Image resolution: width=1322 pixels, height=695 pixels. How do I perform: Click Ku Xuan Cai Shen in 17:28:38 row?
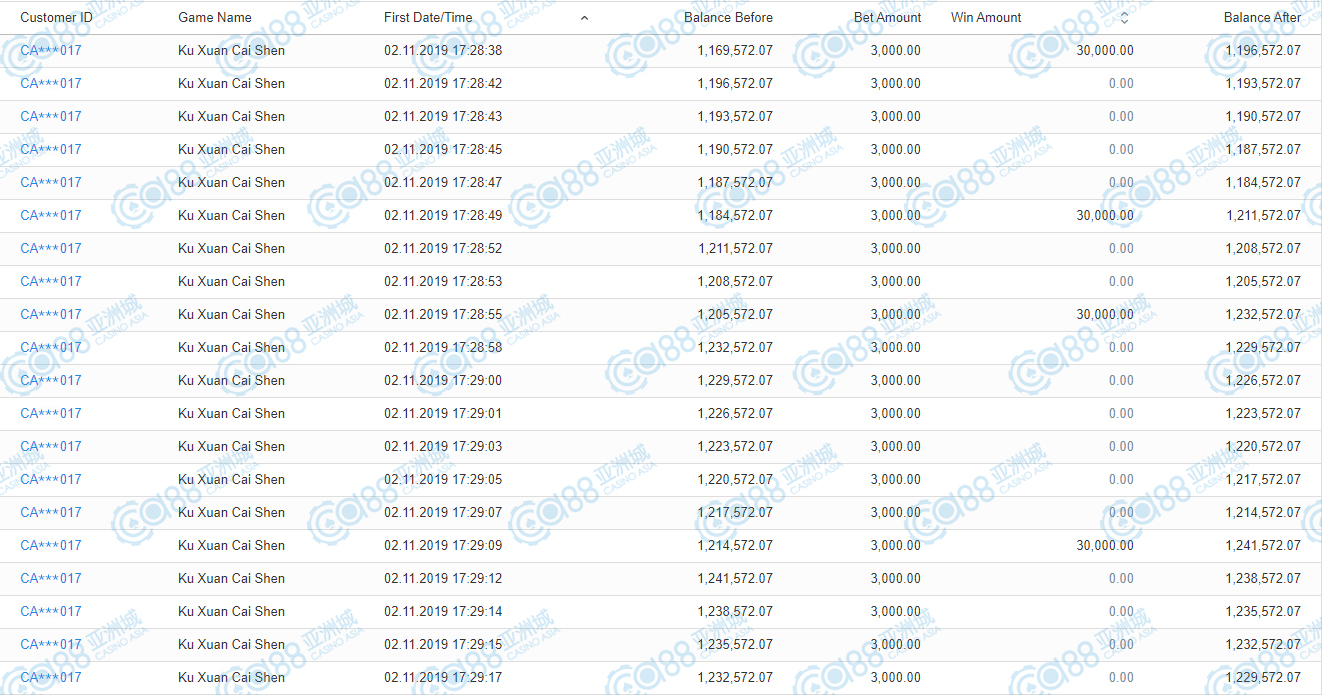coord(231,50)
